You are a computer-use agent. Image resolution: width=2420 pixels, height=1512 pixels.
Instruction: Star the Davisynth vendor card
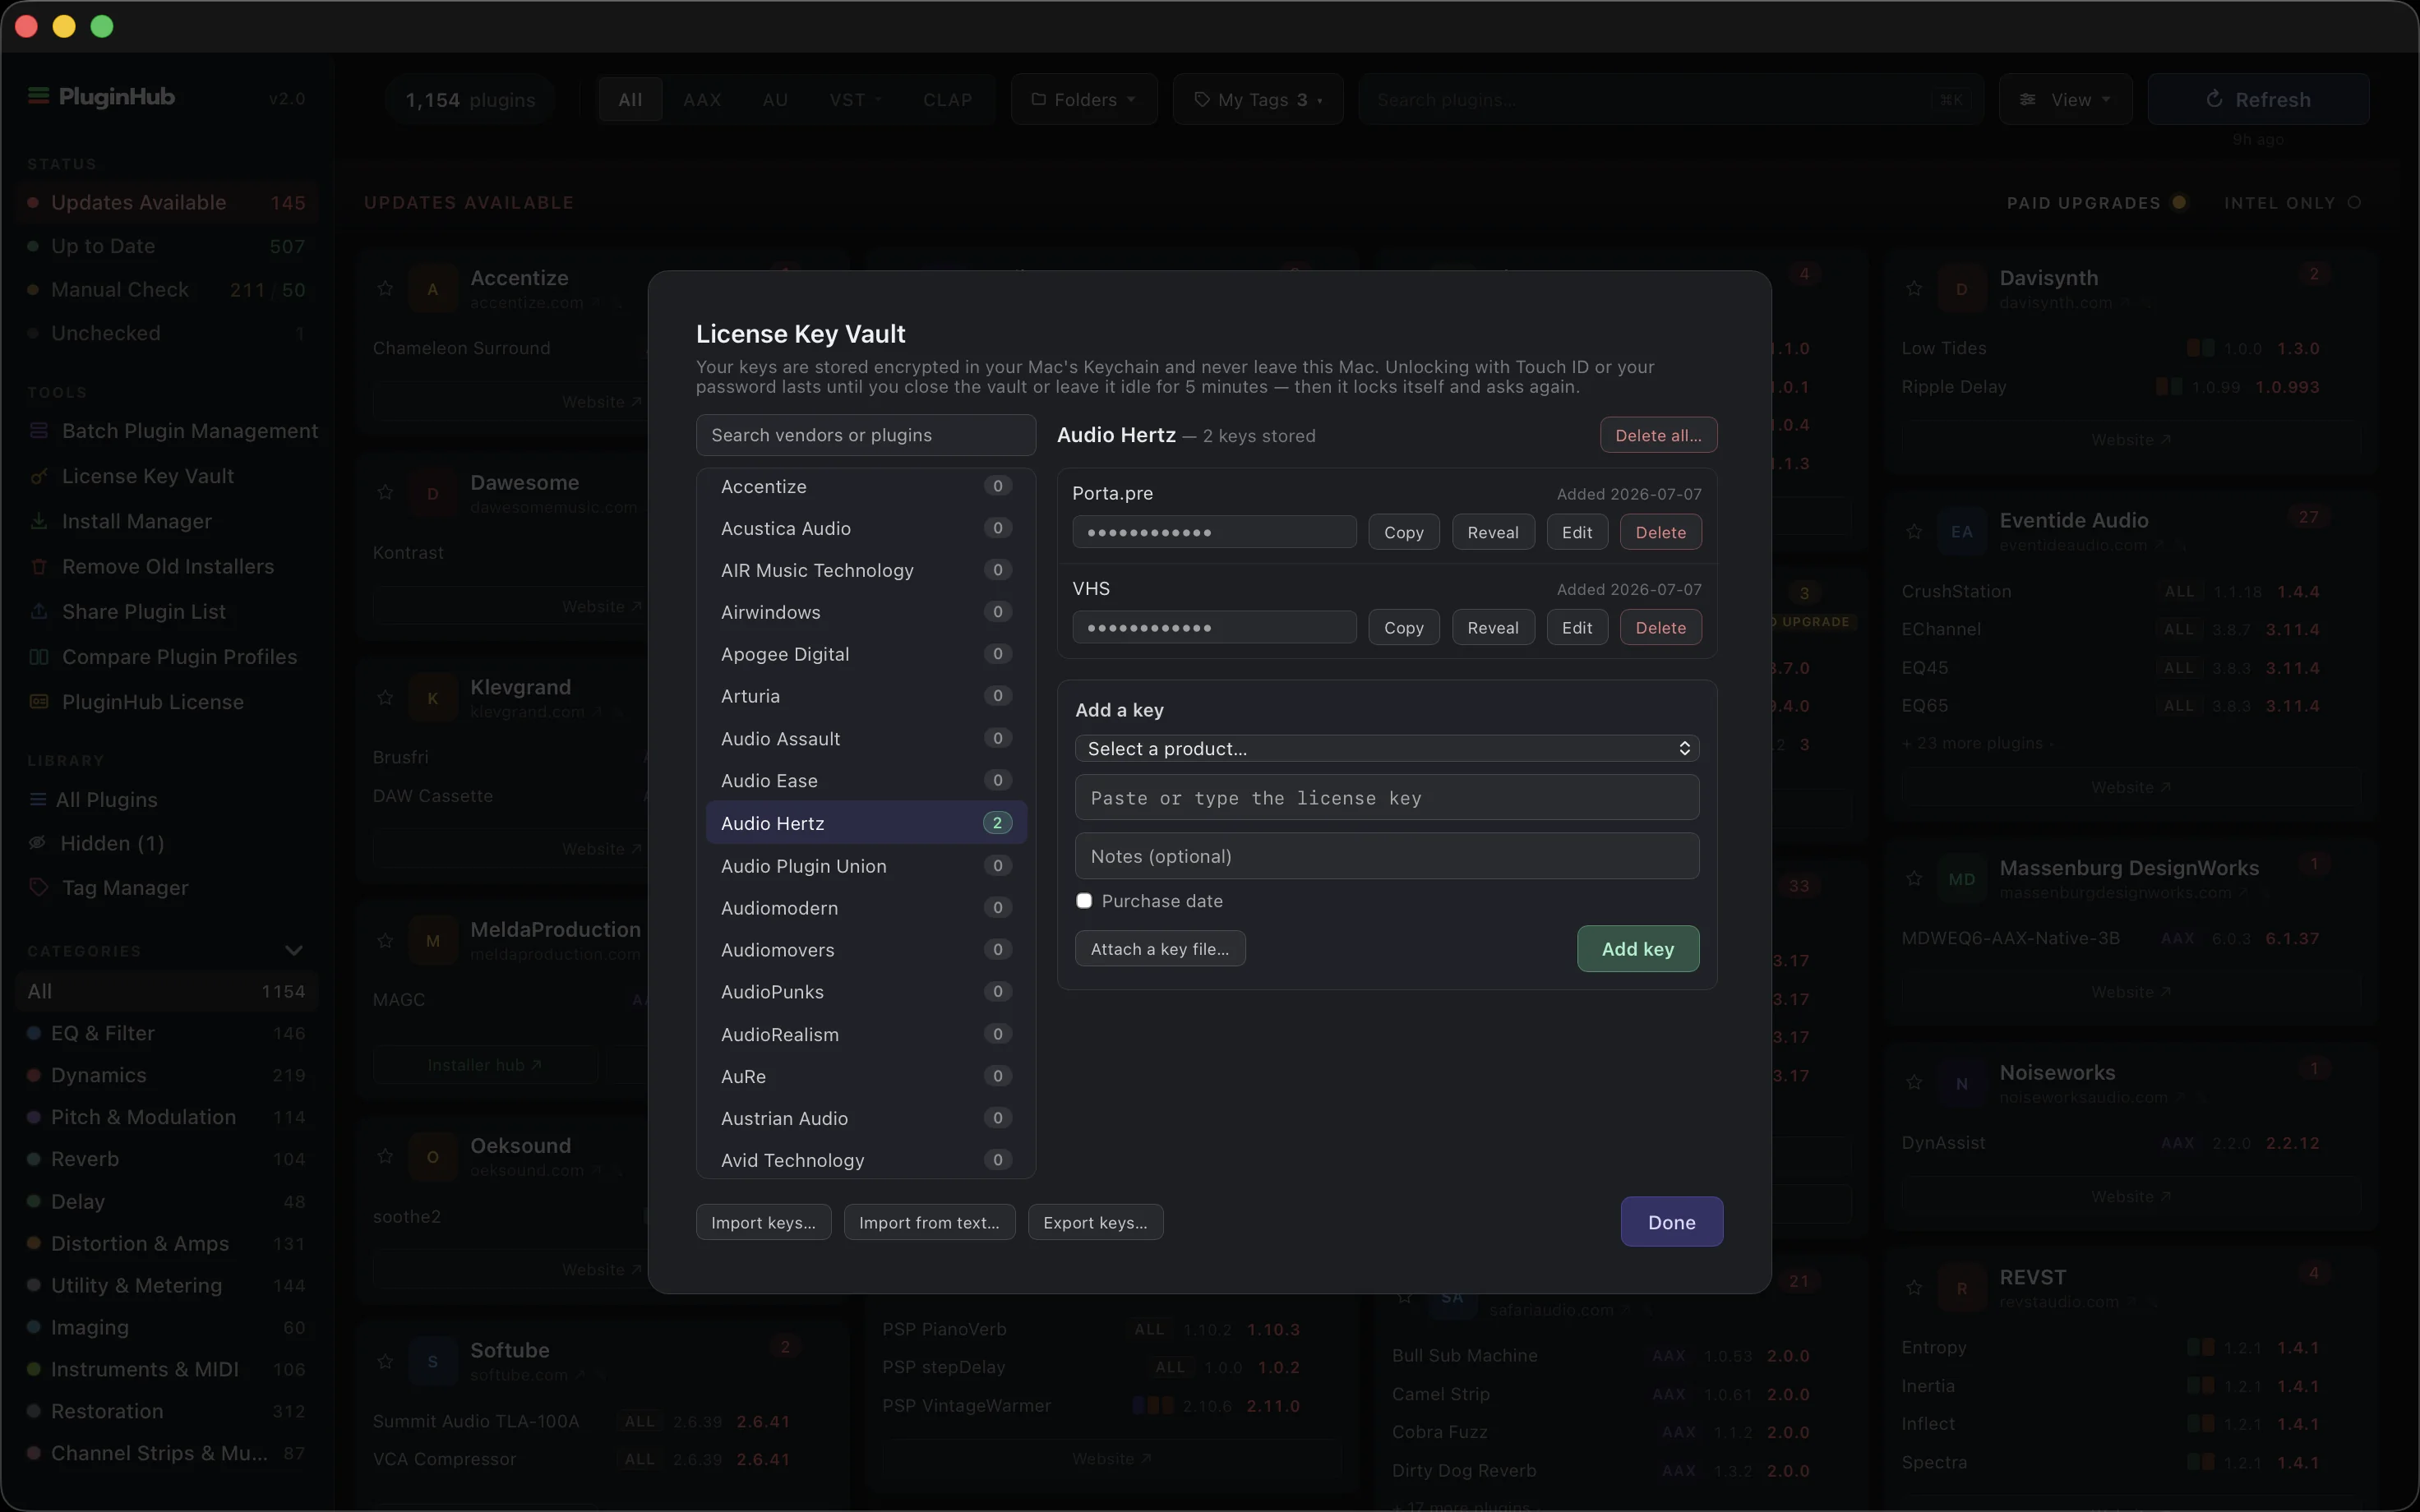(x=1914, y=289)
